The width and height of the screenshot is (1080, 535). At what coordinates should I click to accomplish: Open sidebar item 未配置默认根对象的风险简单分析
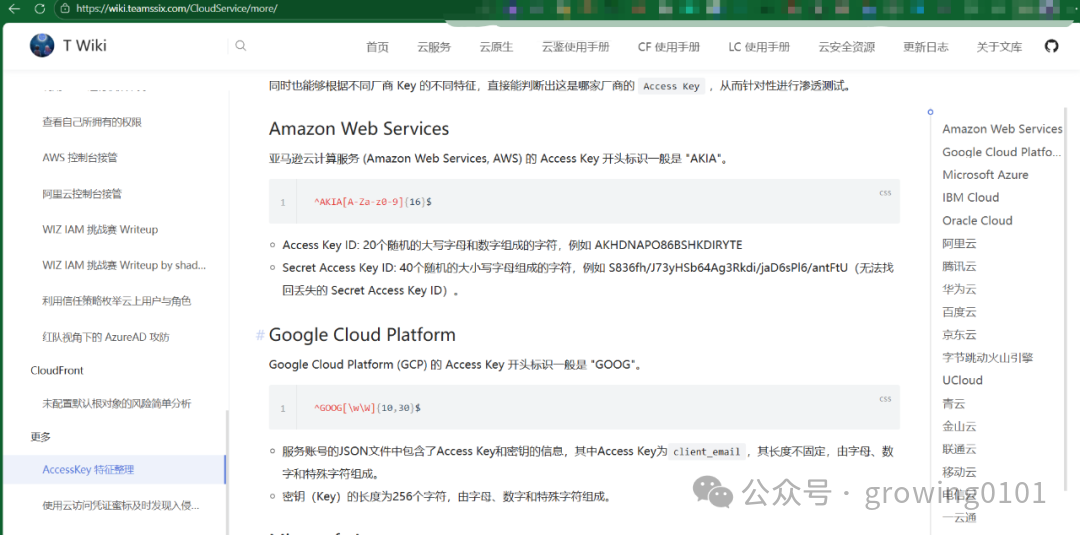click(116, 403)
